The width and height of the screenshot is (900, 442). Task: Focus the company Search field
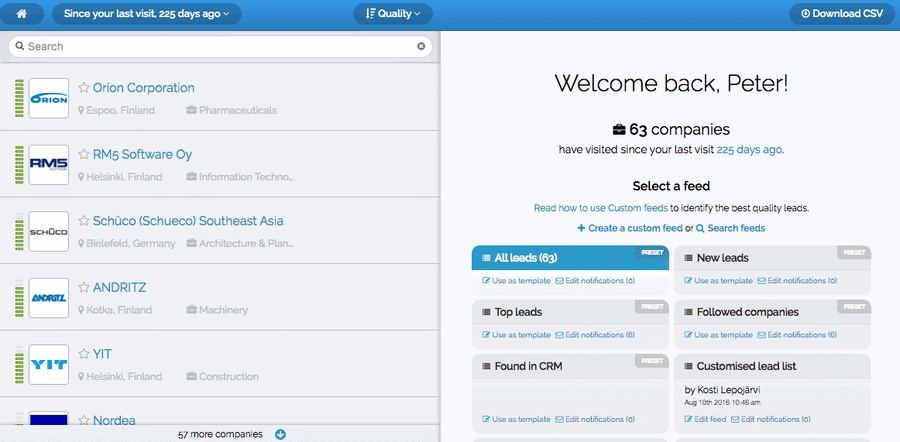coord(220,46)
